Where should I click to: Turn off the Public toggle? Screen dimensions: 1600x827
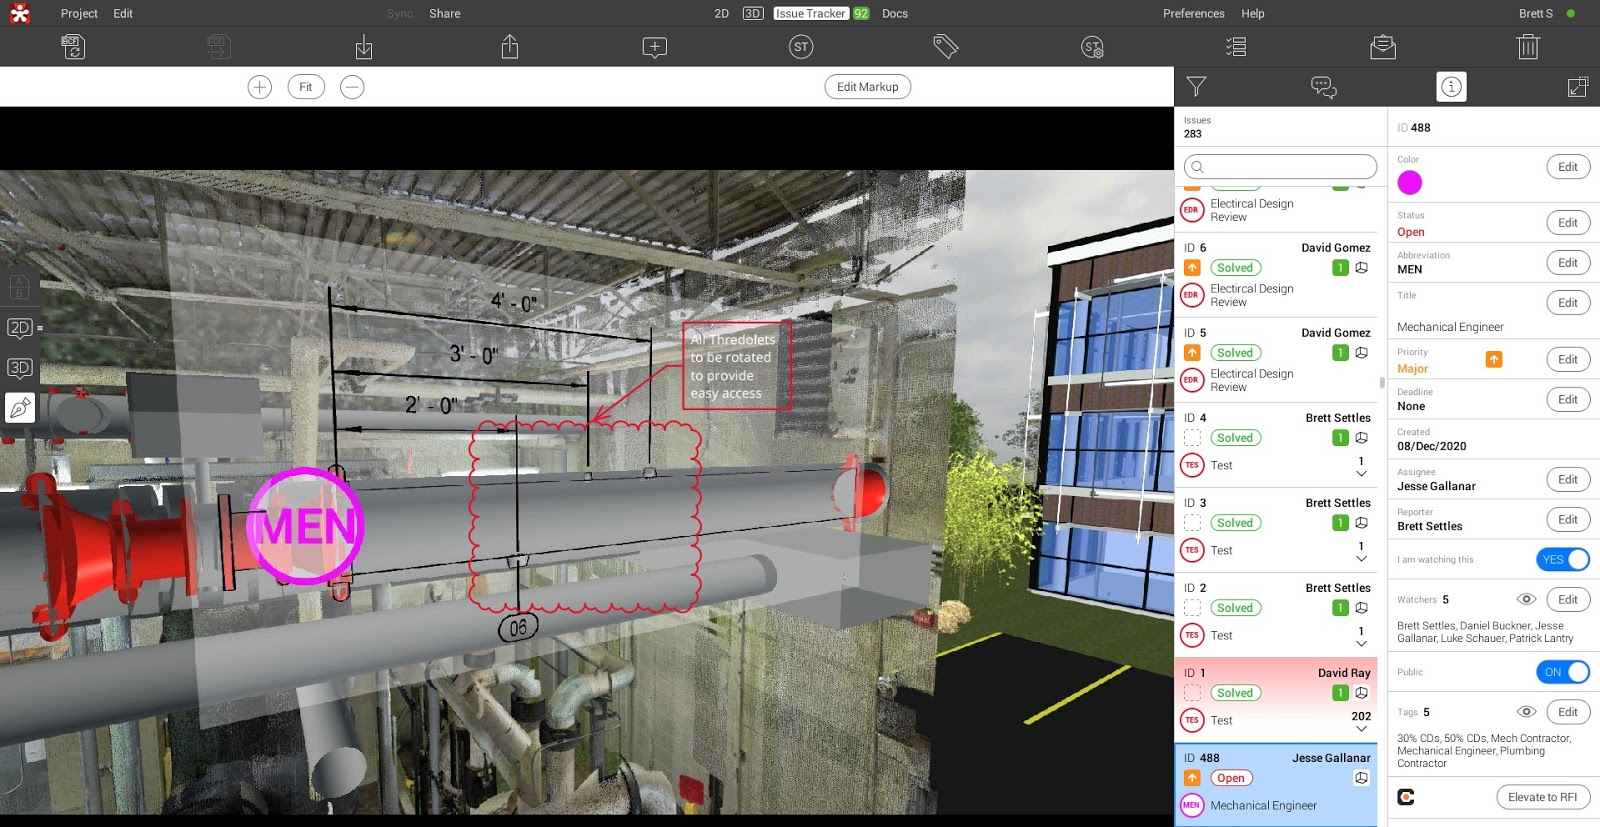pos(1563,672)
